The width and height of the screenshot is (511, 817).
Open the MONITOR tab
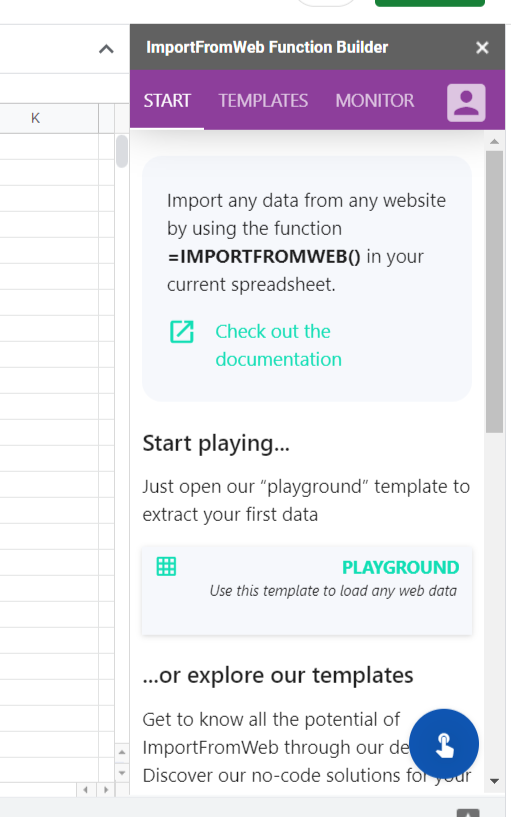point(375,101)
